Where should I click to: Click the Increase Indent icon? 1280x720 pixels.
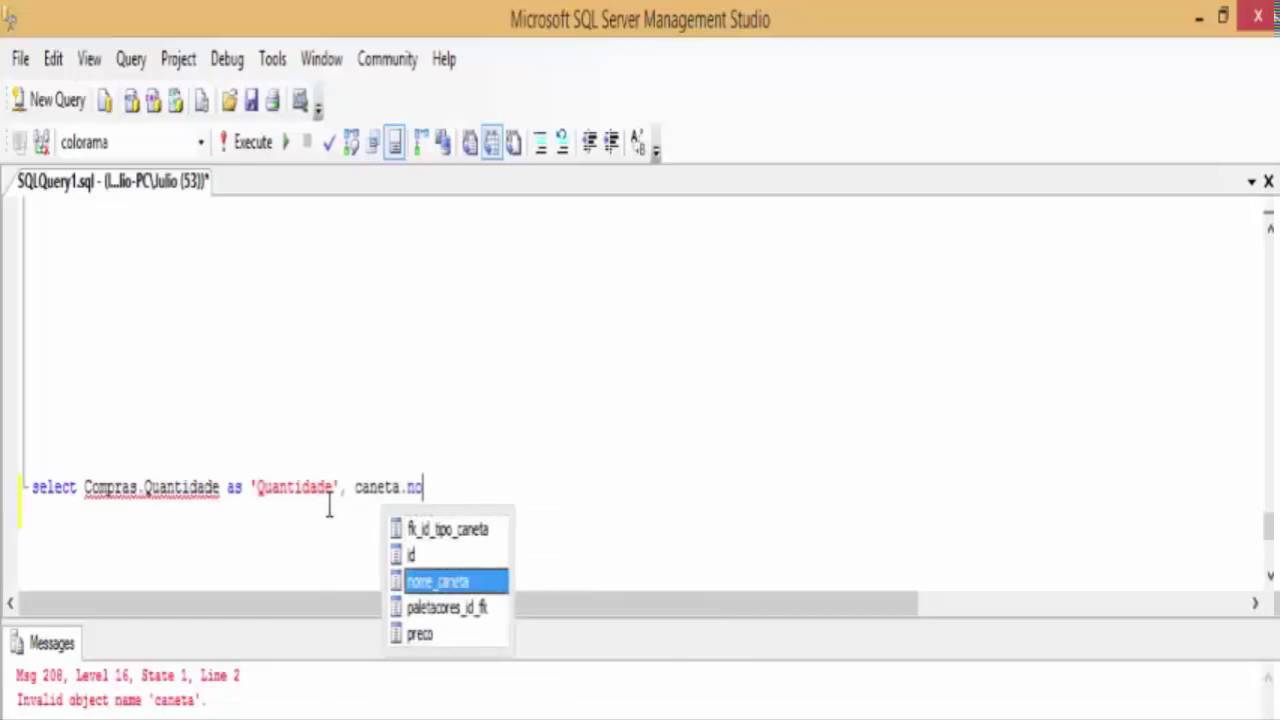tap(611, 142)
